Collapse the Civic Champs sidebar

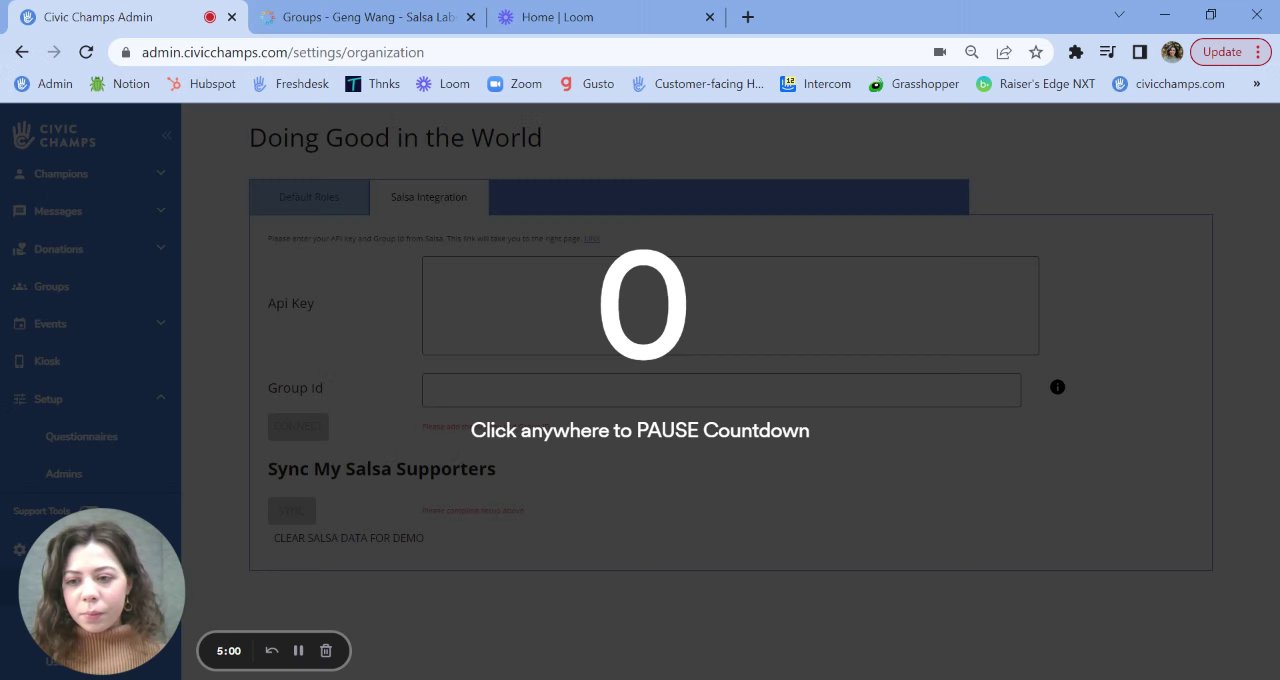point(166,135)
